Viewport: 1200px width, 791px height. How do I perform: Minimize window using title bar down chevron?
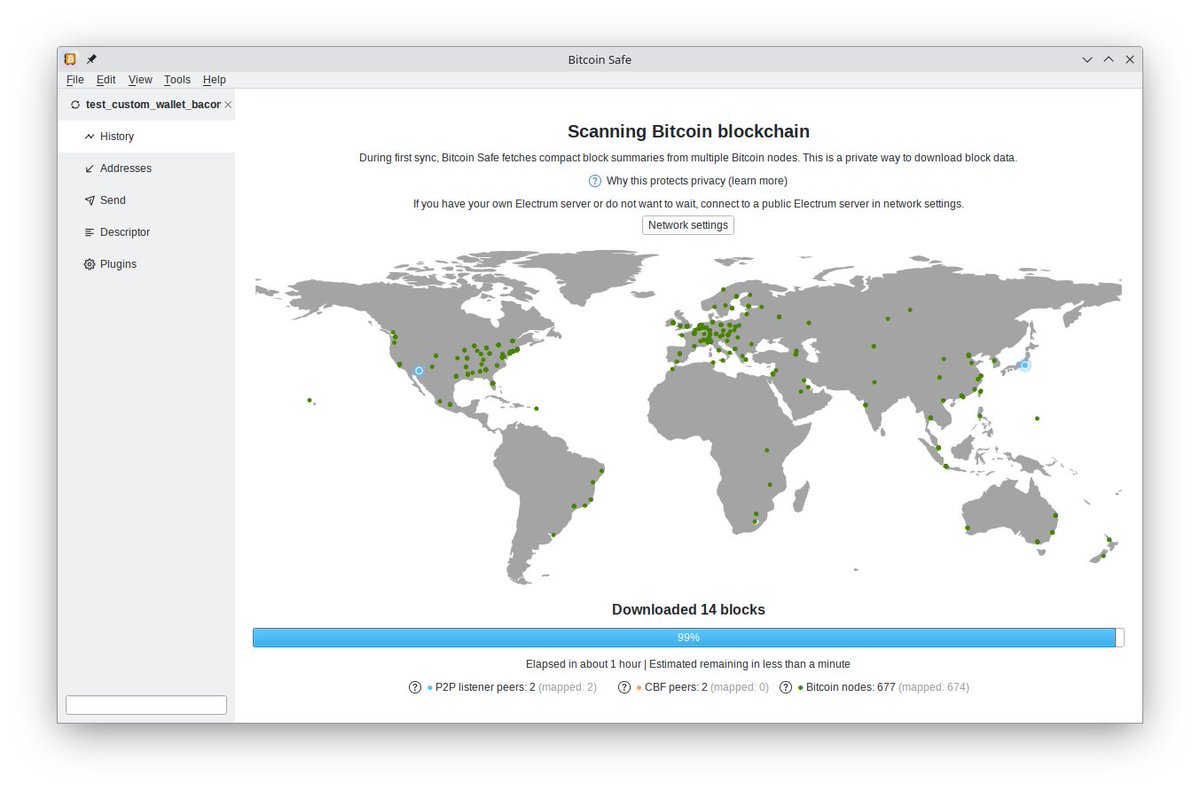pos(1087,60)
